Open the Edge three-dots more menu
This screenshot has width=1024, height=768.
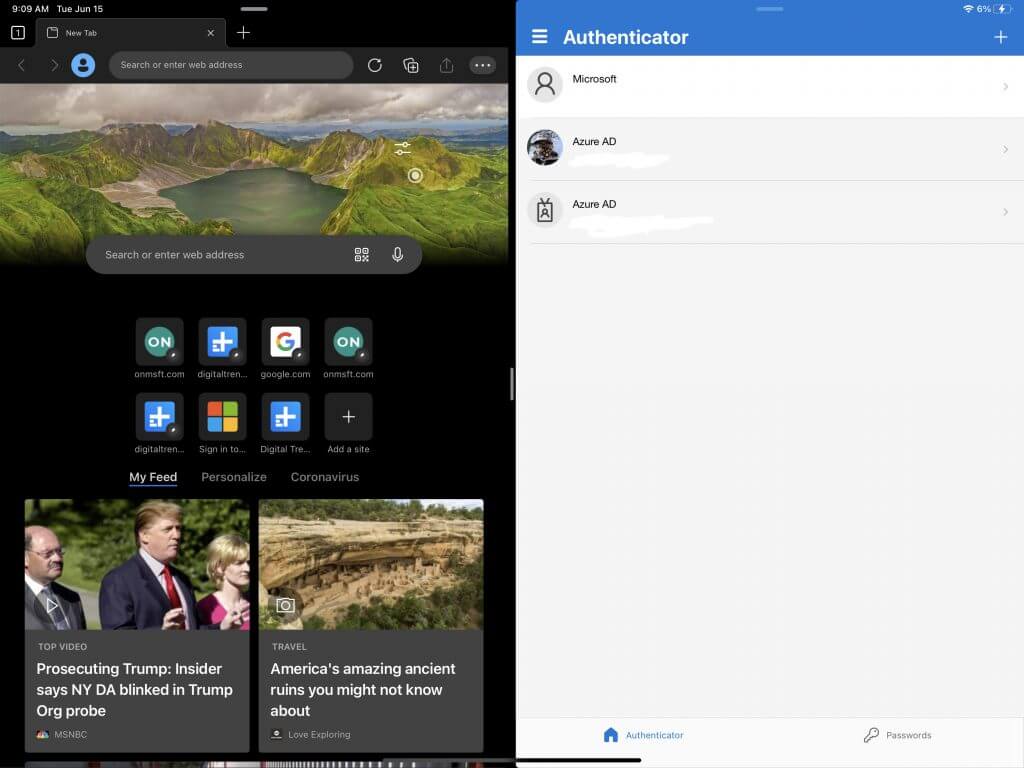point(483,65)
